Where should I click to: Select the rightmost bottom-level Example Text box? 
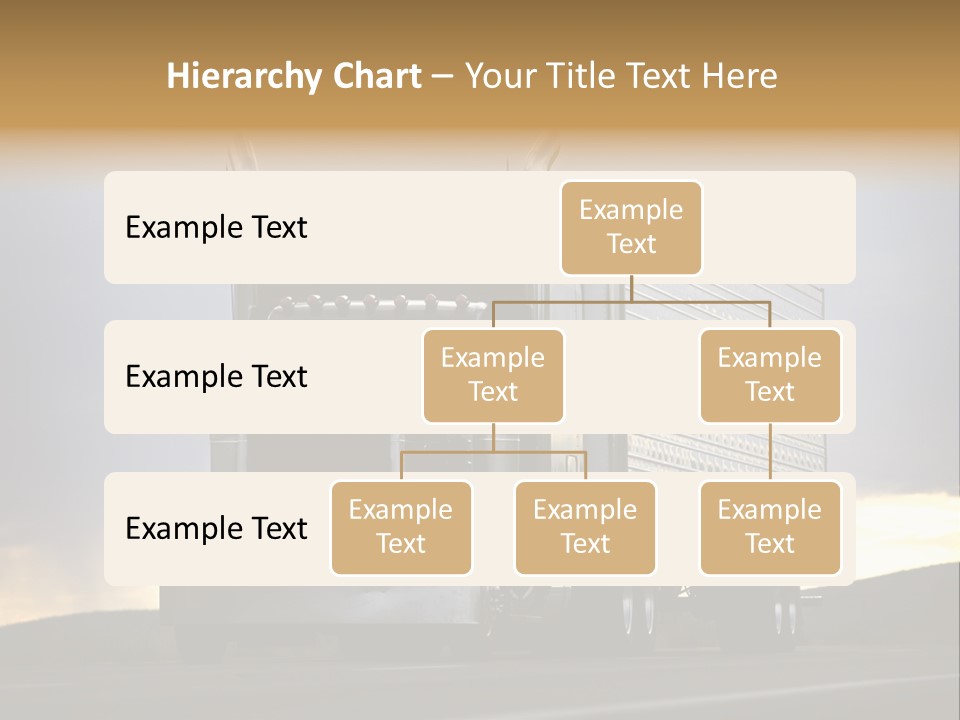tap(770, 528)
